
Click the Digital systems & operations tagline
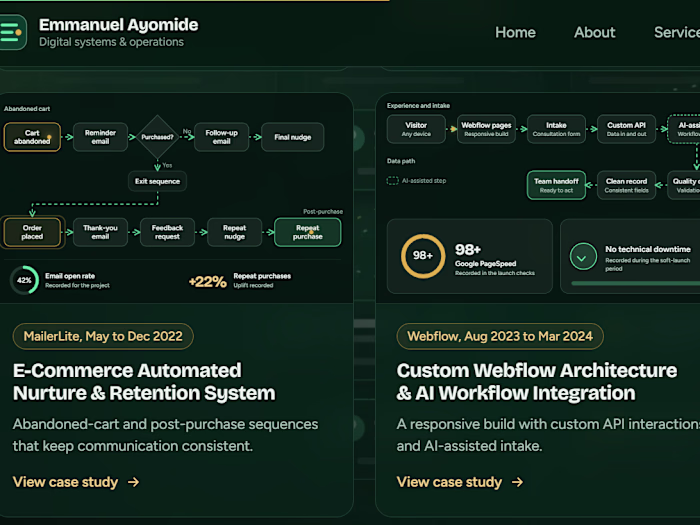111,42
